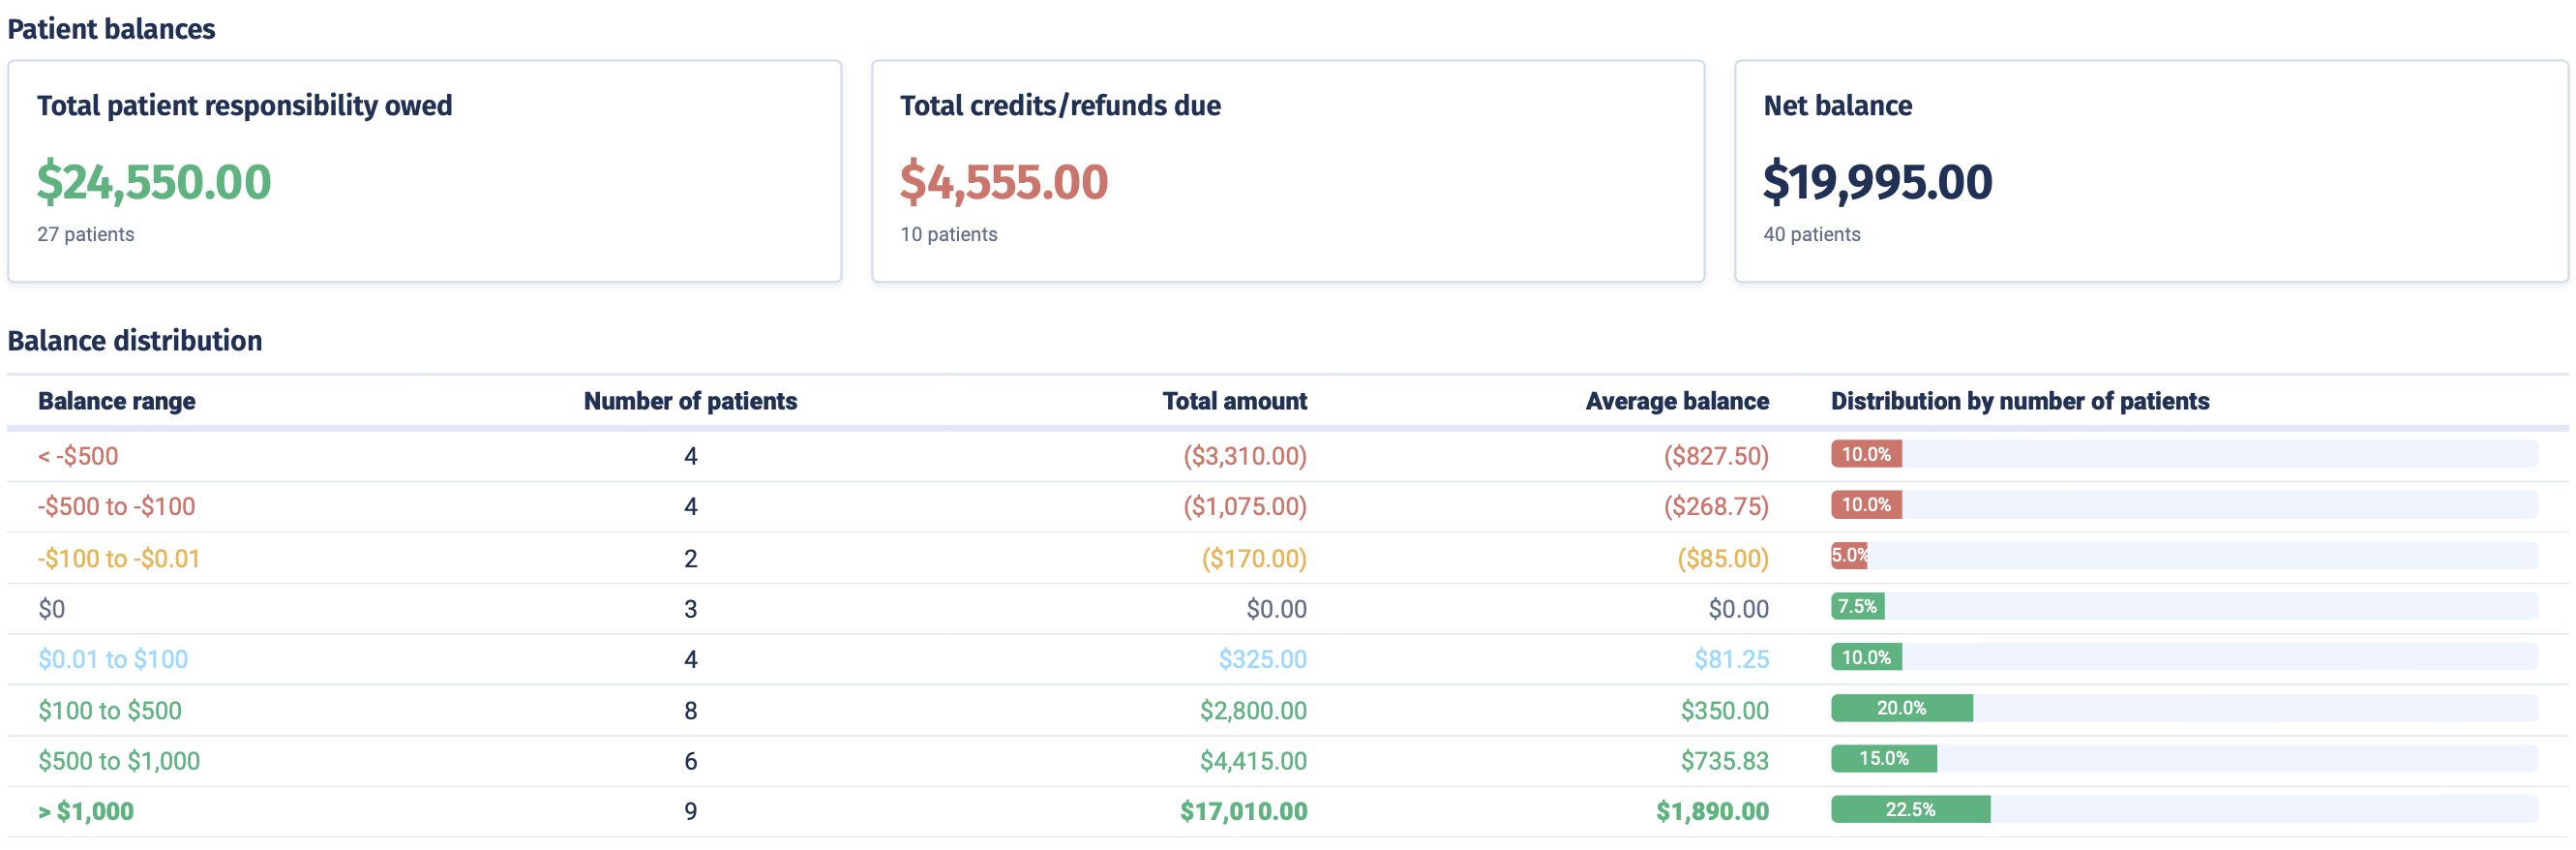Click the ($268.75) average balance cell

click(1716, 507)
